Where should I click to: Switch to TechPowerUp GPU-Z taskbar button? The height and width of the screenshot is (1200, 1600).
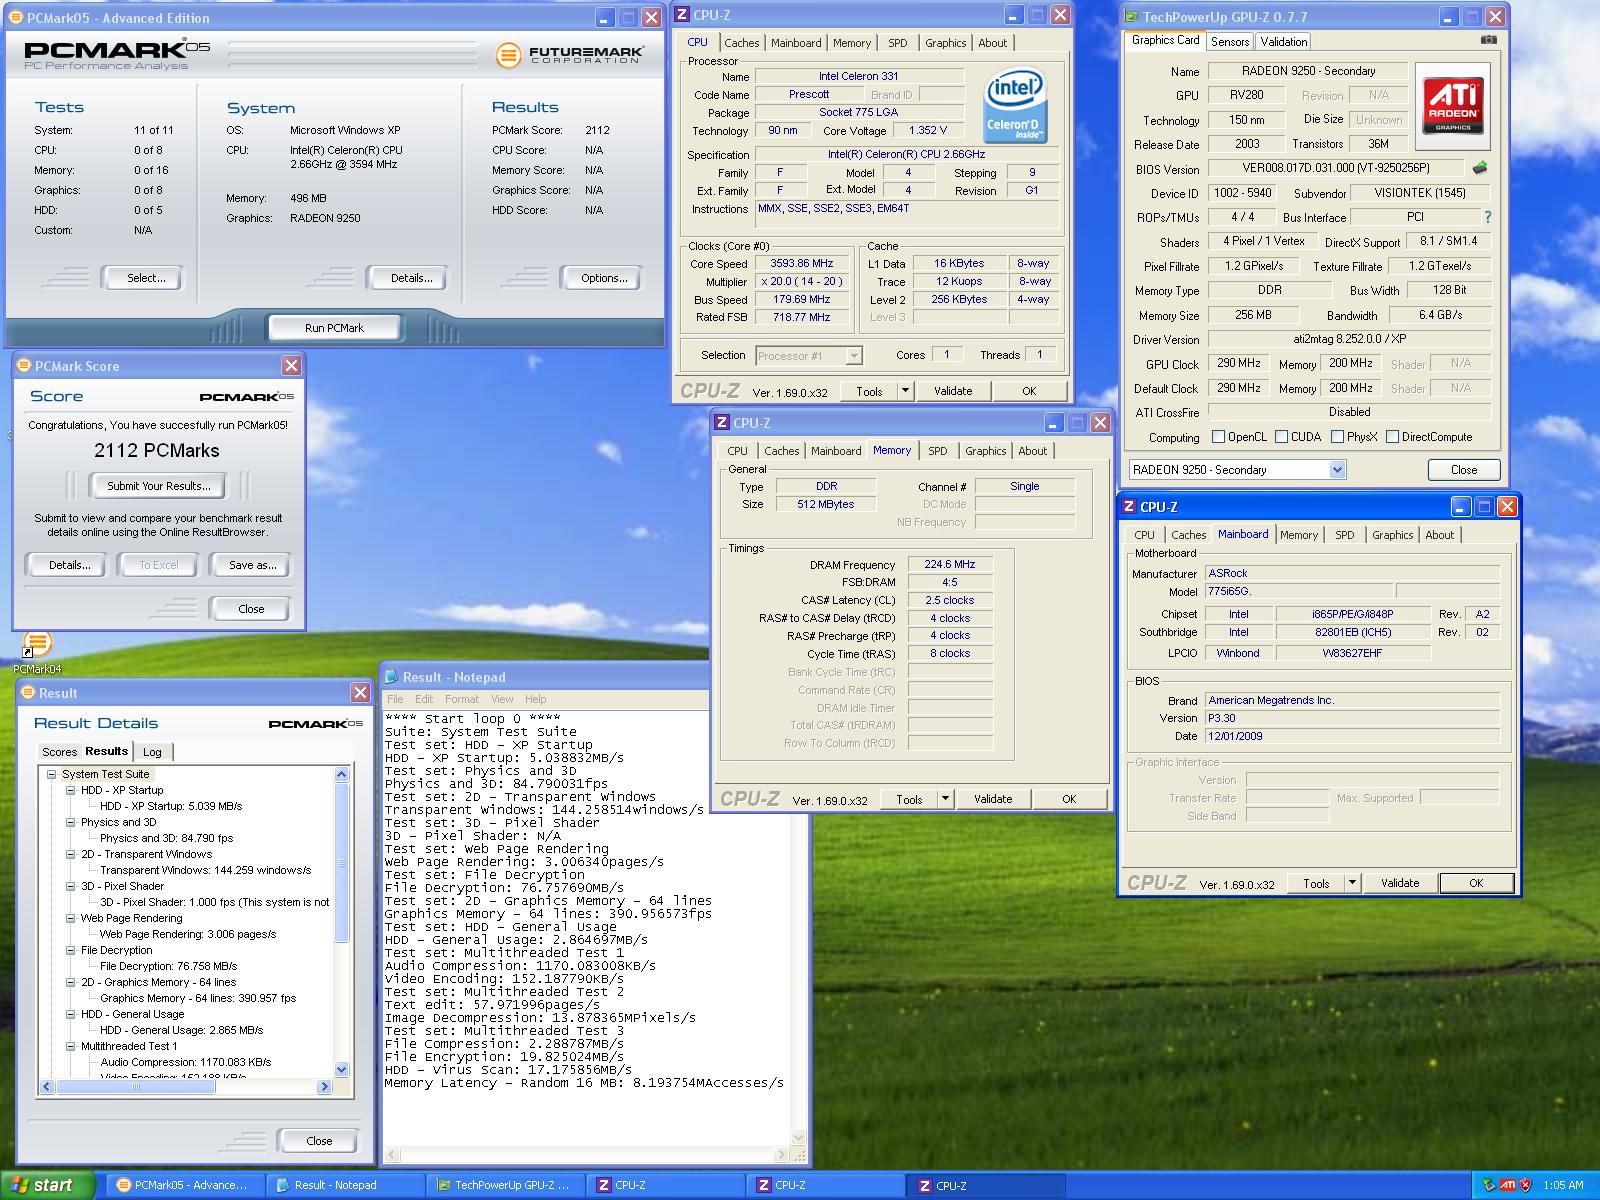[x=506, y=1185]
